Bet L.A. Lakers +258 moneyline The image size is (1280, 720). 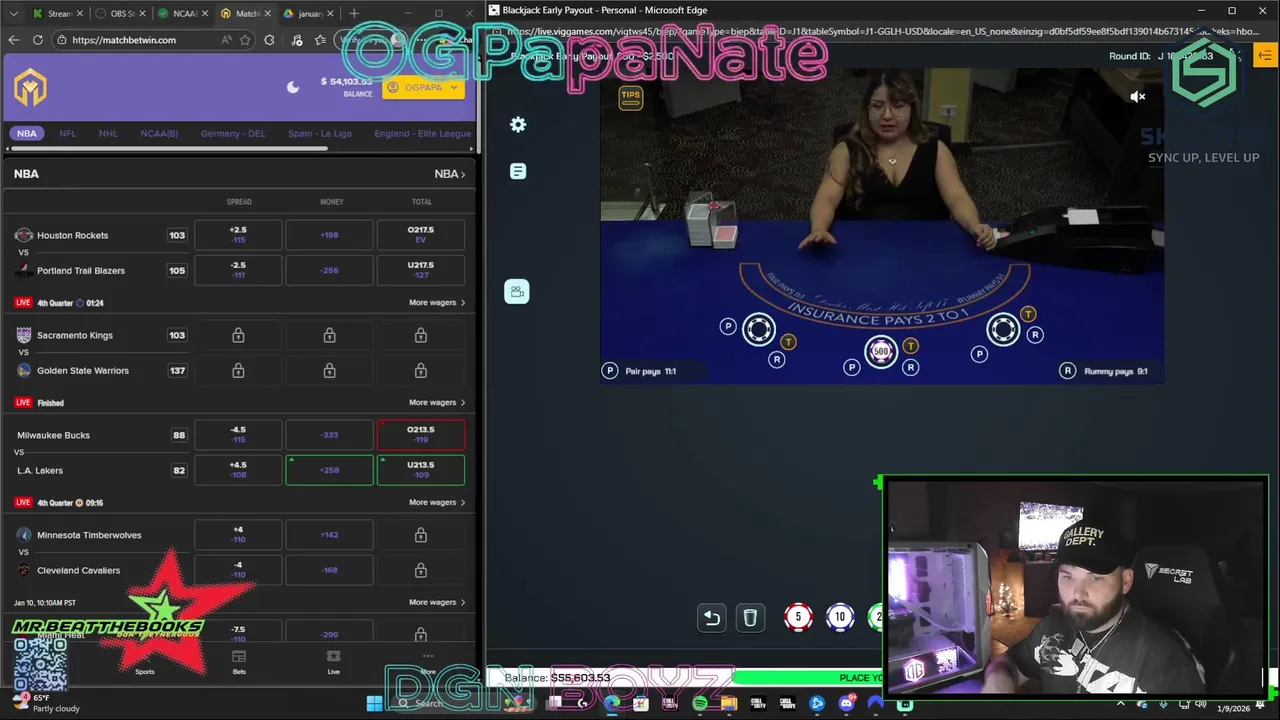point(330,470)
